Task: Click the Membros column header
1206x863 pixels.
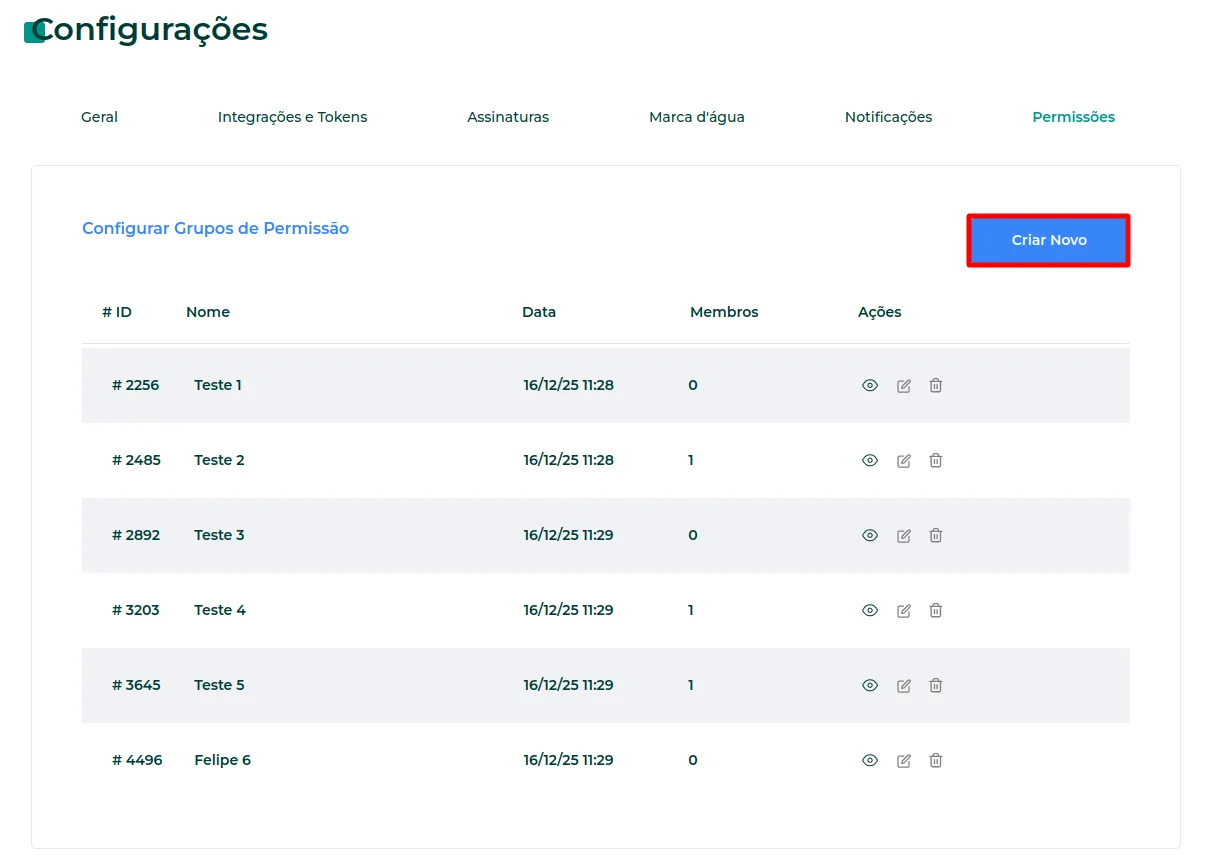Action: (x=724, y=312)
